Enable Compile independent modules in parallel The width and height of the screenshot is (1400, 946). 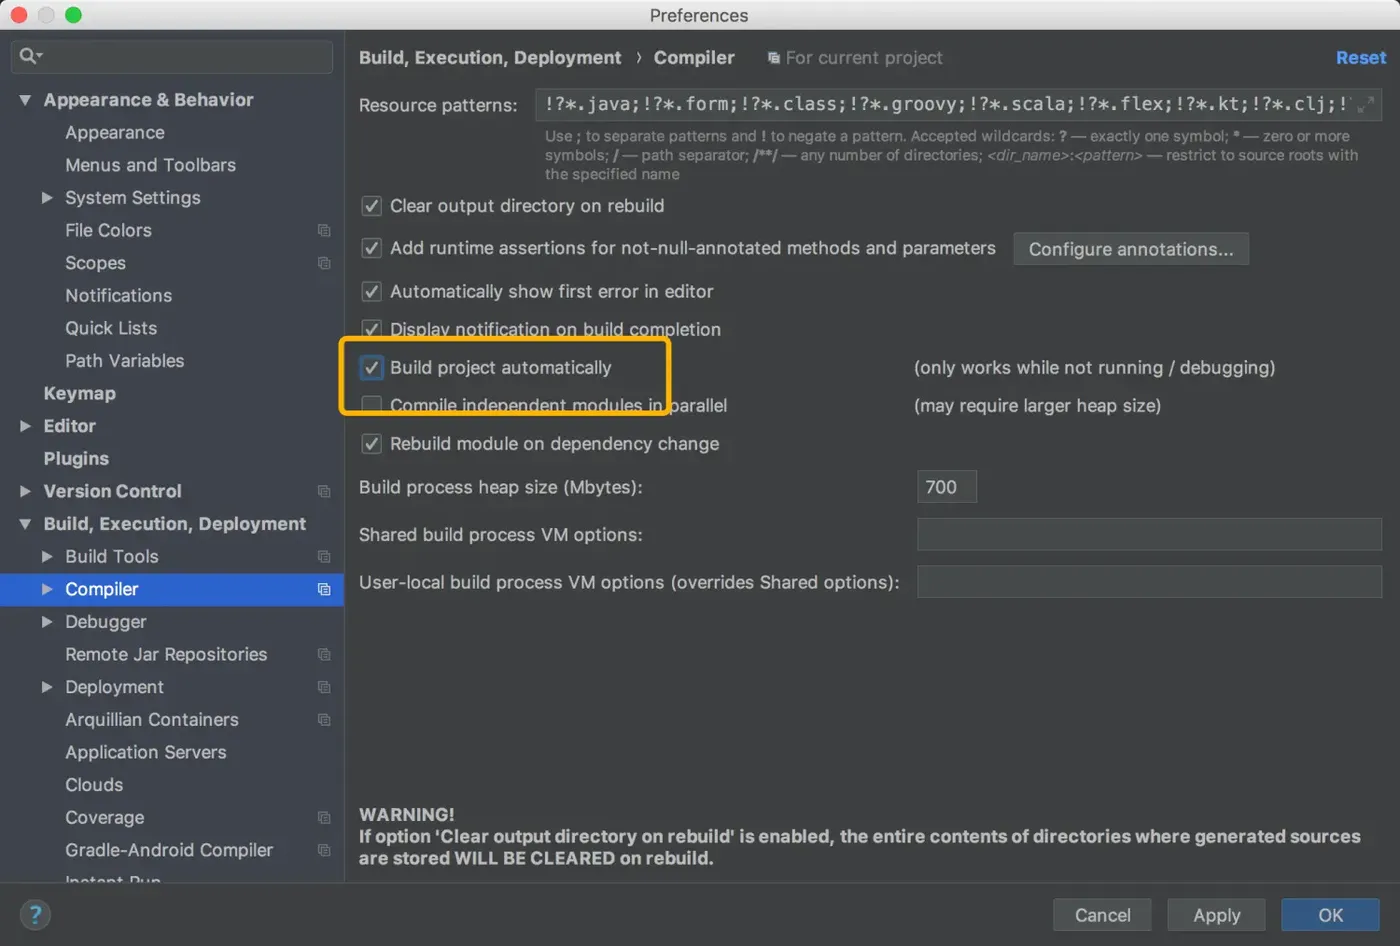point(372,405)
